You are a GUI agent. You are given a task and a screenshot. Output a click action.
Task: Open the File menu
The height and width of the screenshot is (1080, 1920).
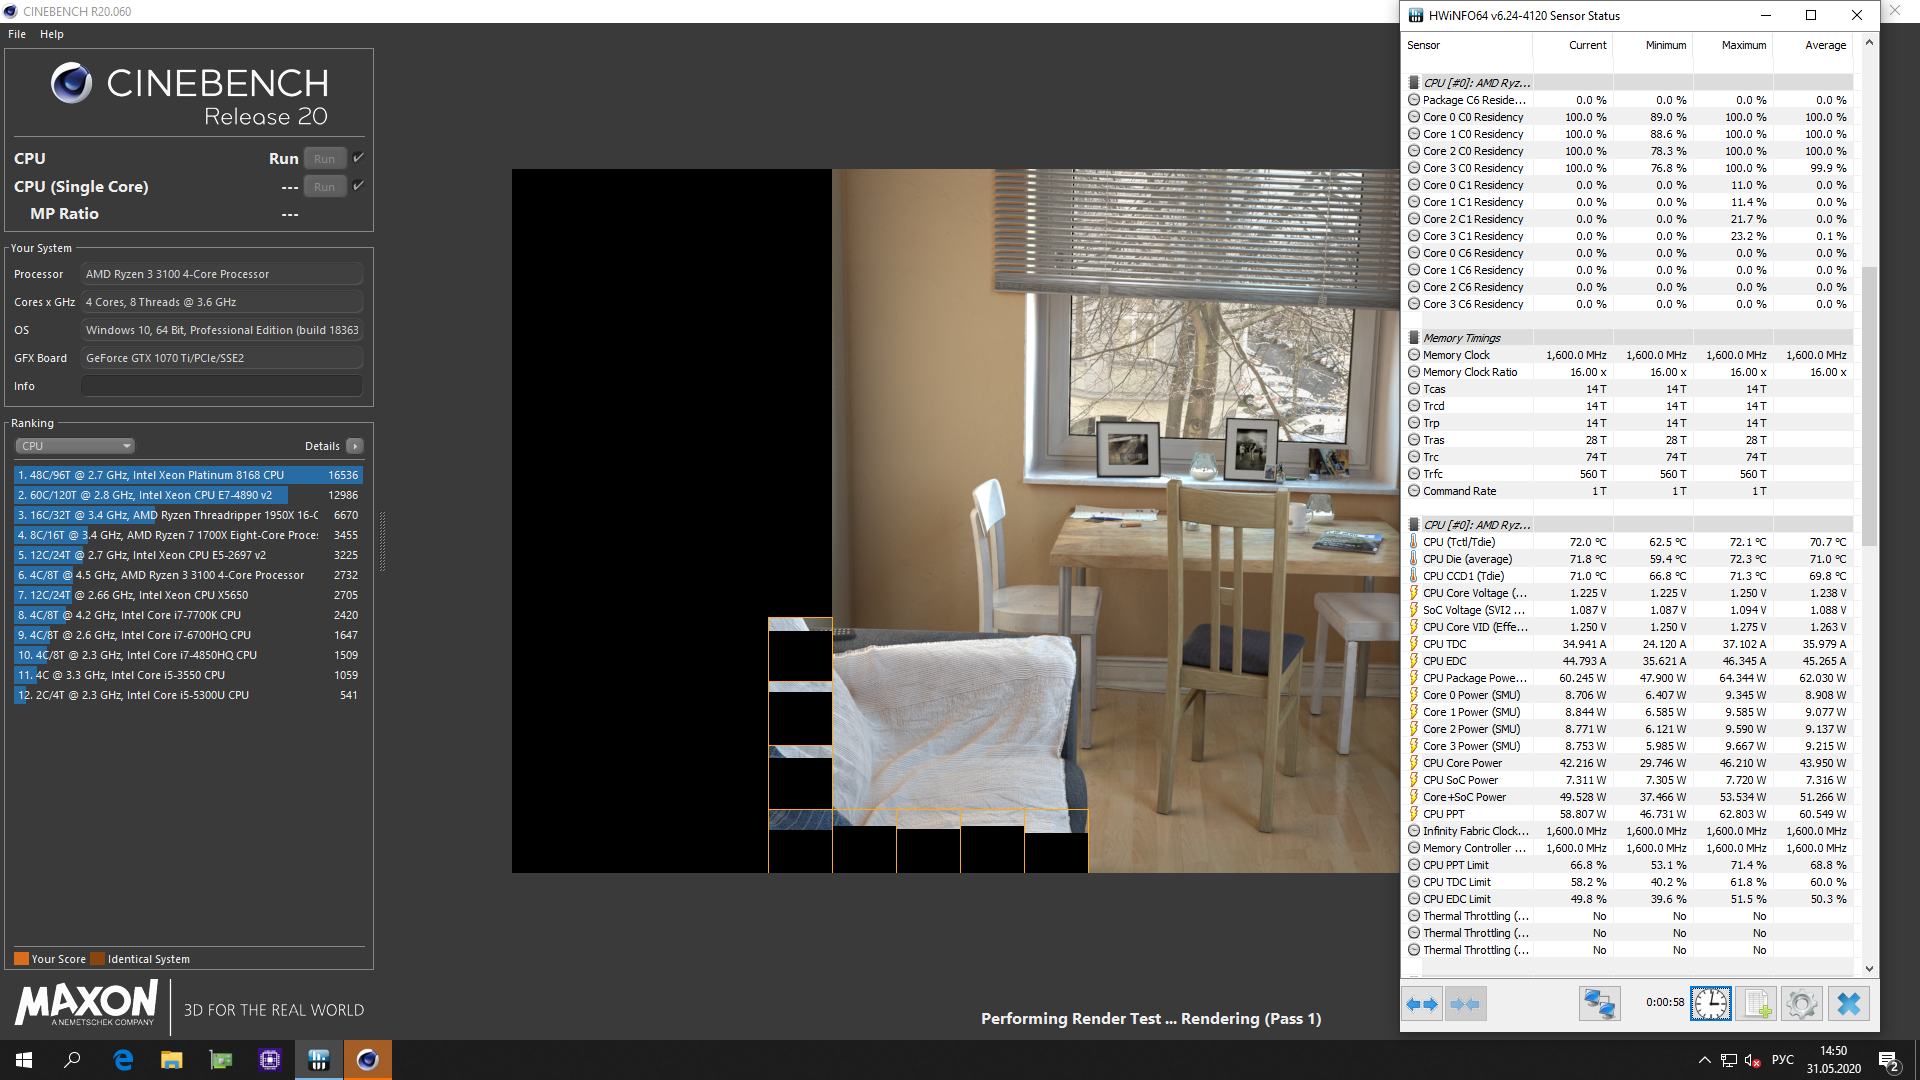click(17, 34)
